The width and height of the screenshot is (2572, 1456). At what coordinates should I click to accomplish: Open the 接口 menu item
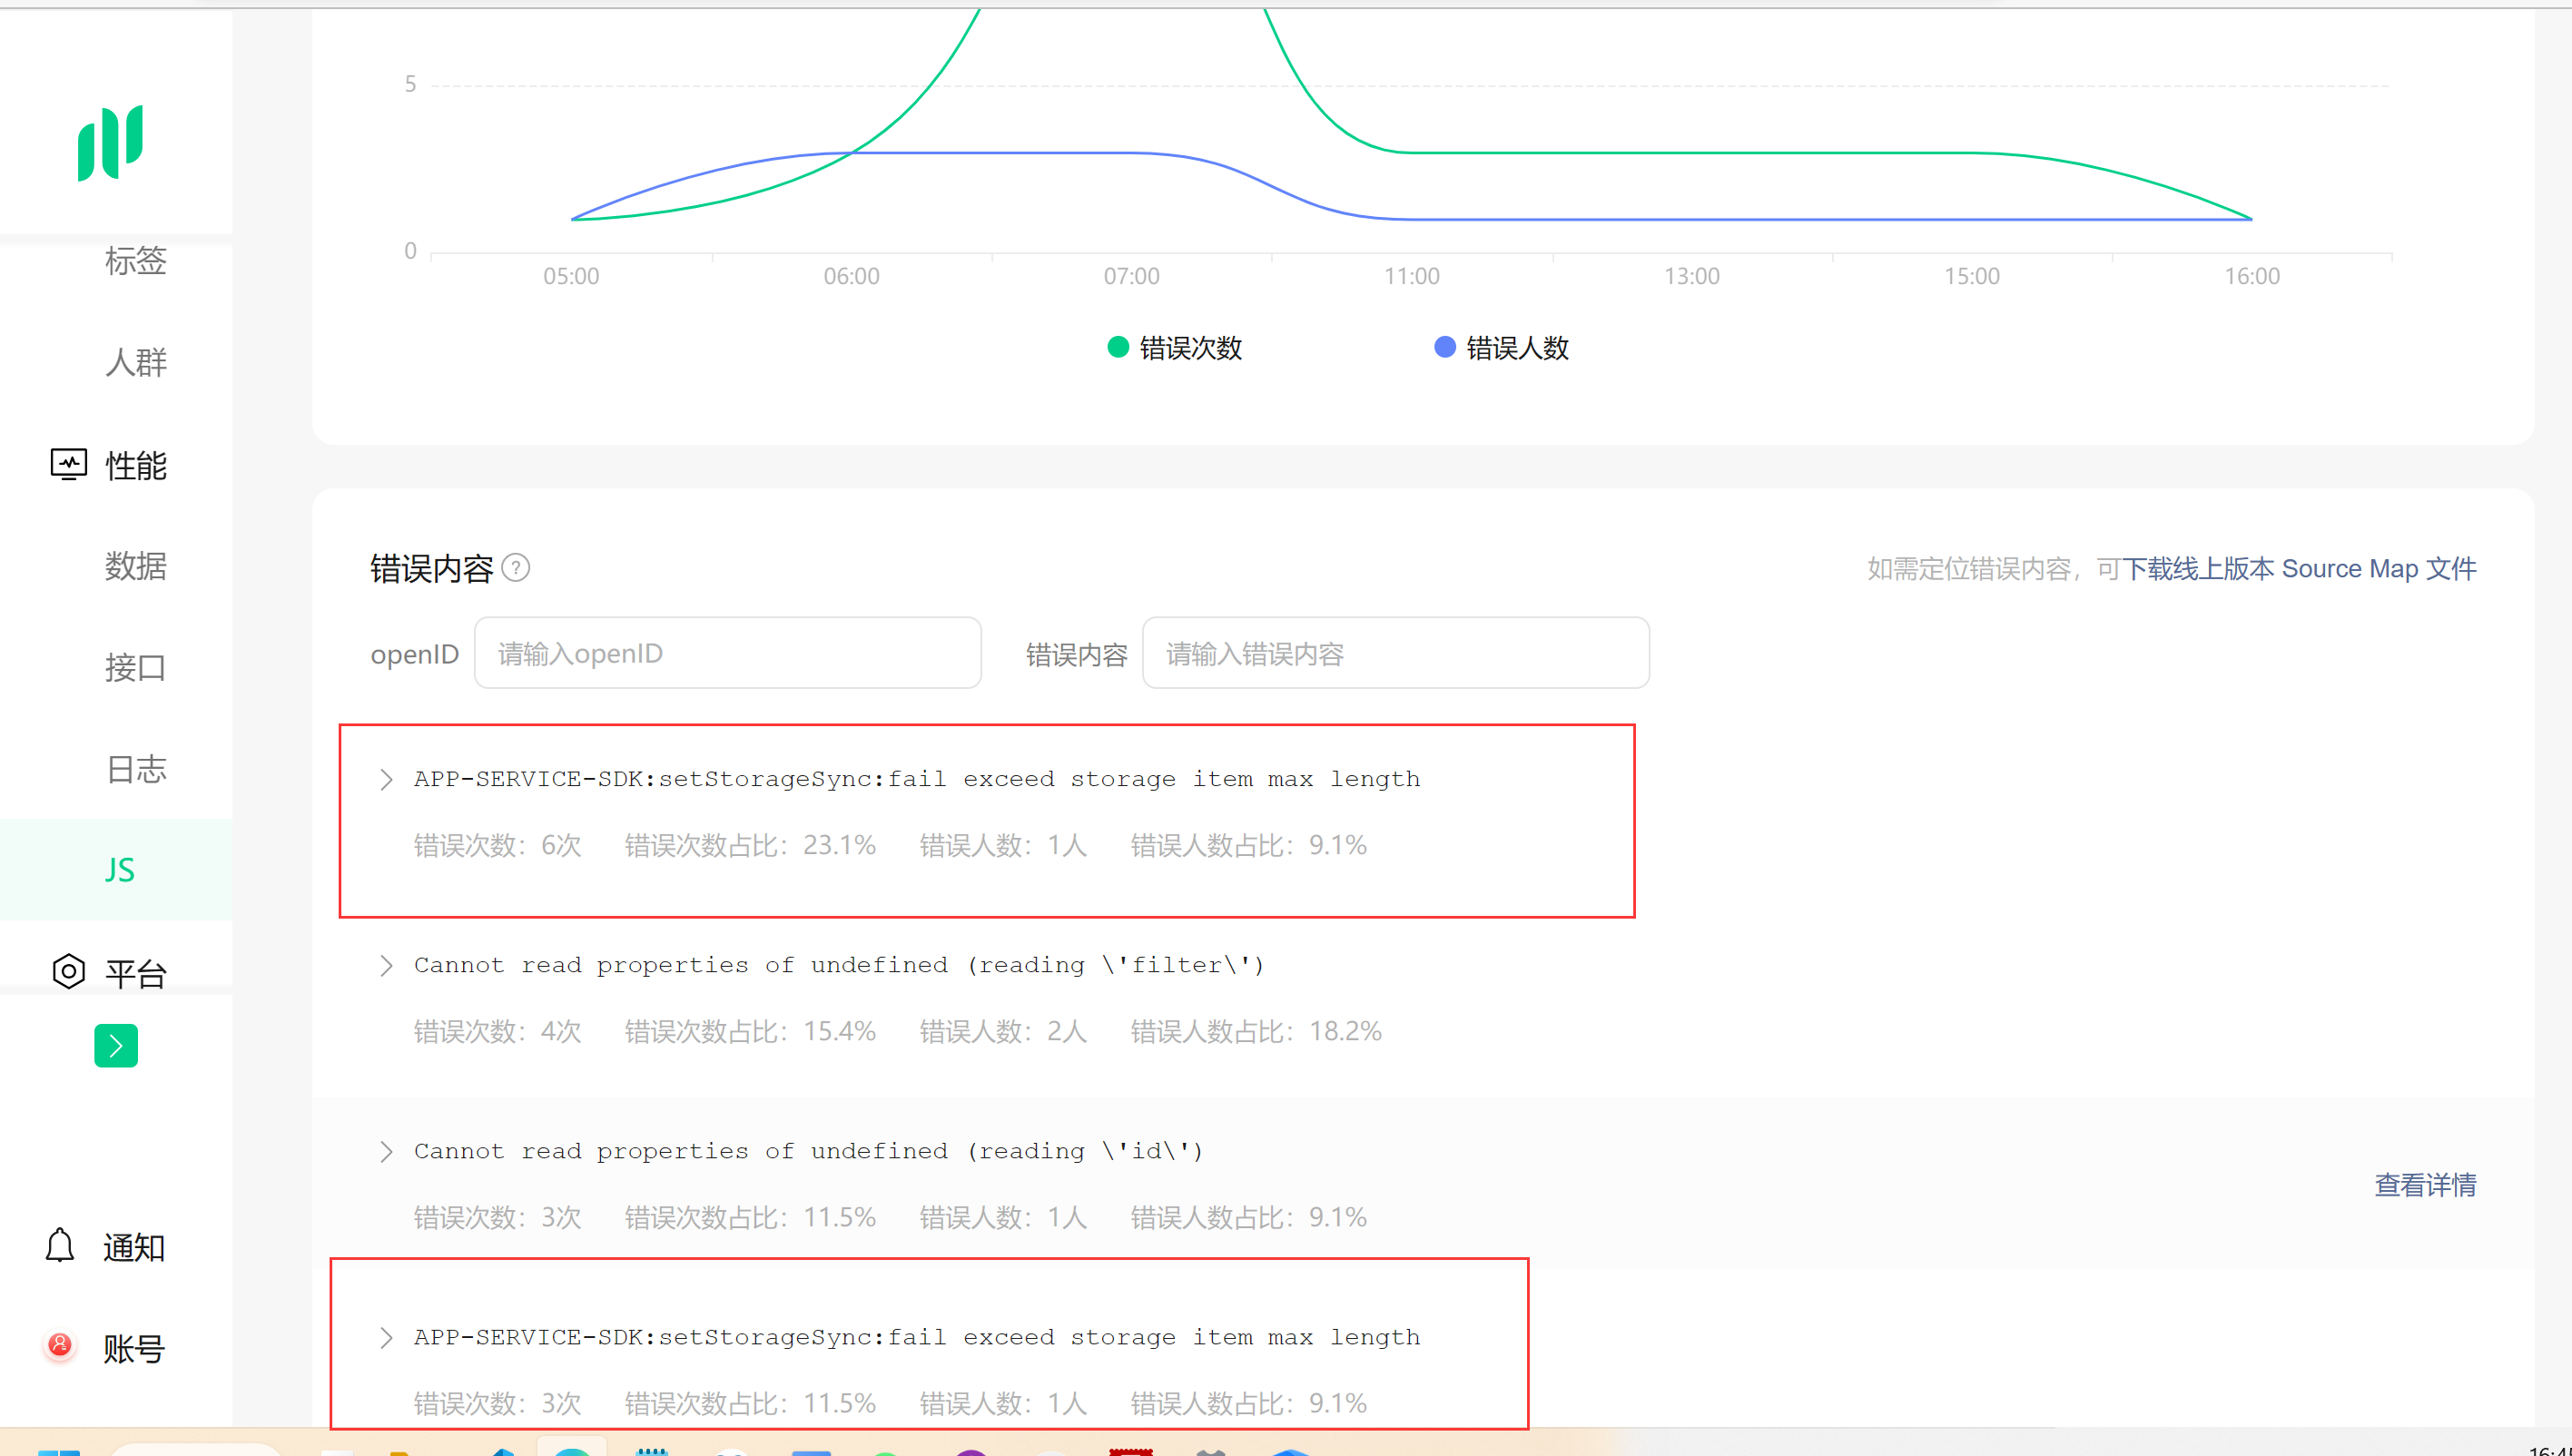135,667
